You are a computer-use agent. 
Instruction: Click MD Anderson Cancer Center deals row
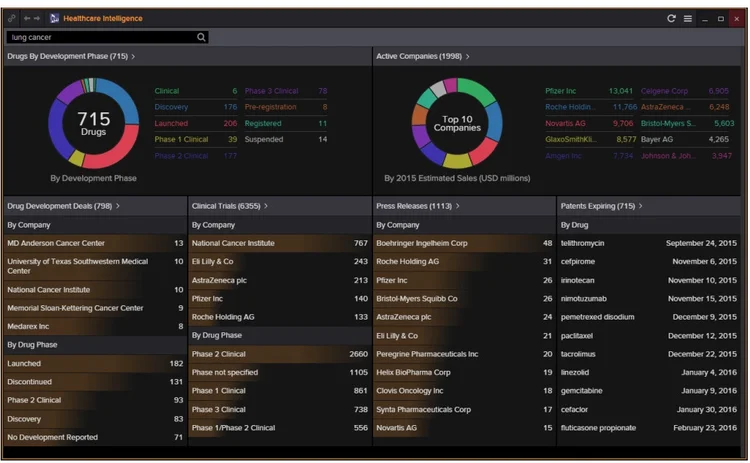95,243
